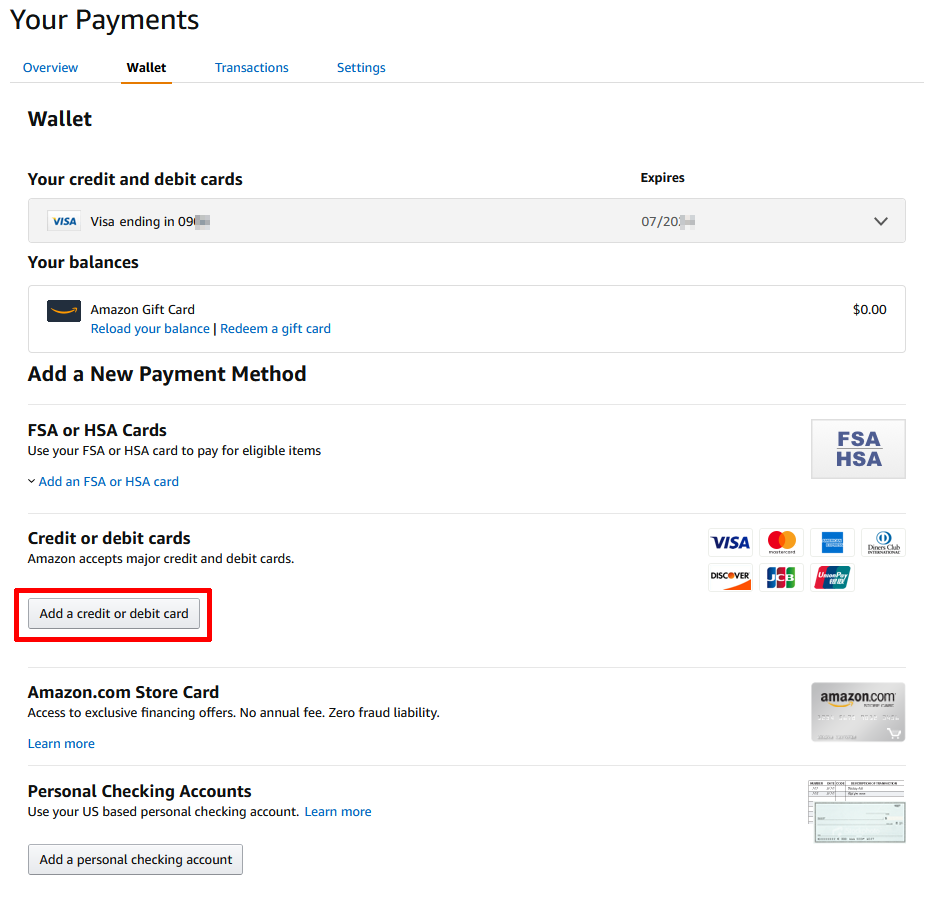Click the JCB card logo
This screenshot has height=901, width=930.
[x=782, y=577]
